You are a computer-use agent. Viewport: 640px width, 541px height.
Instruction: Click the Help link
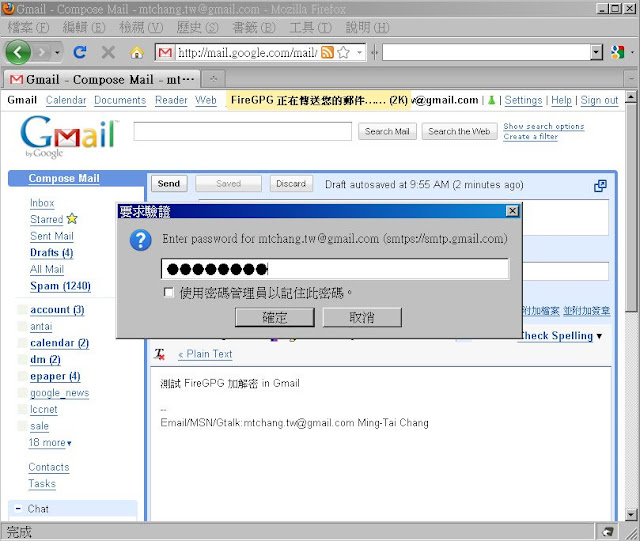[561, 100]
